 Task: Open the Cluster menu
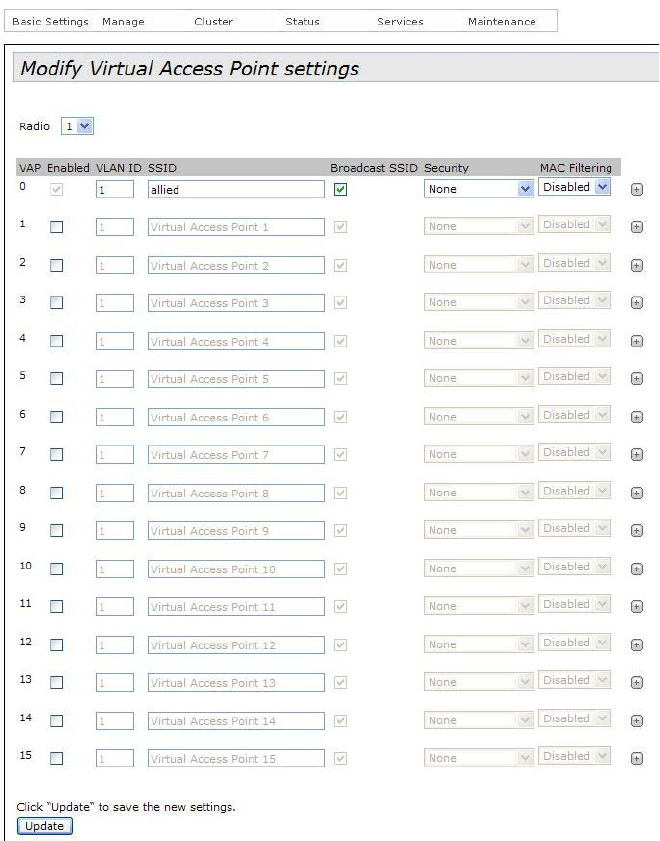(213, 21)
